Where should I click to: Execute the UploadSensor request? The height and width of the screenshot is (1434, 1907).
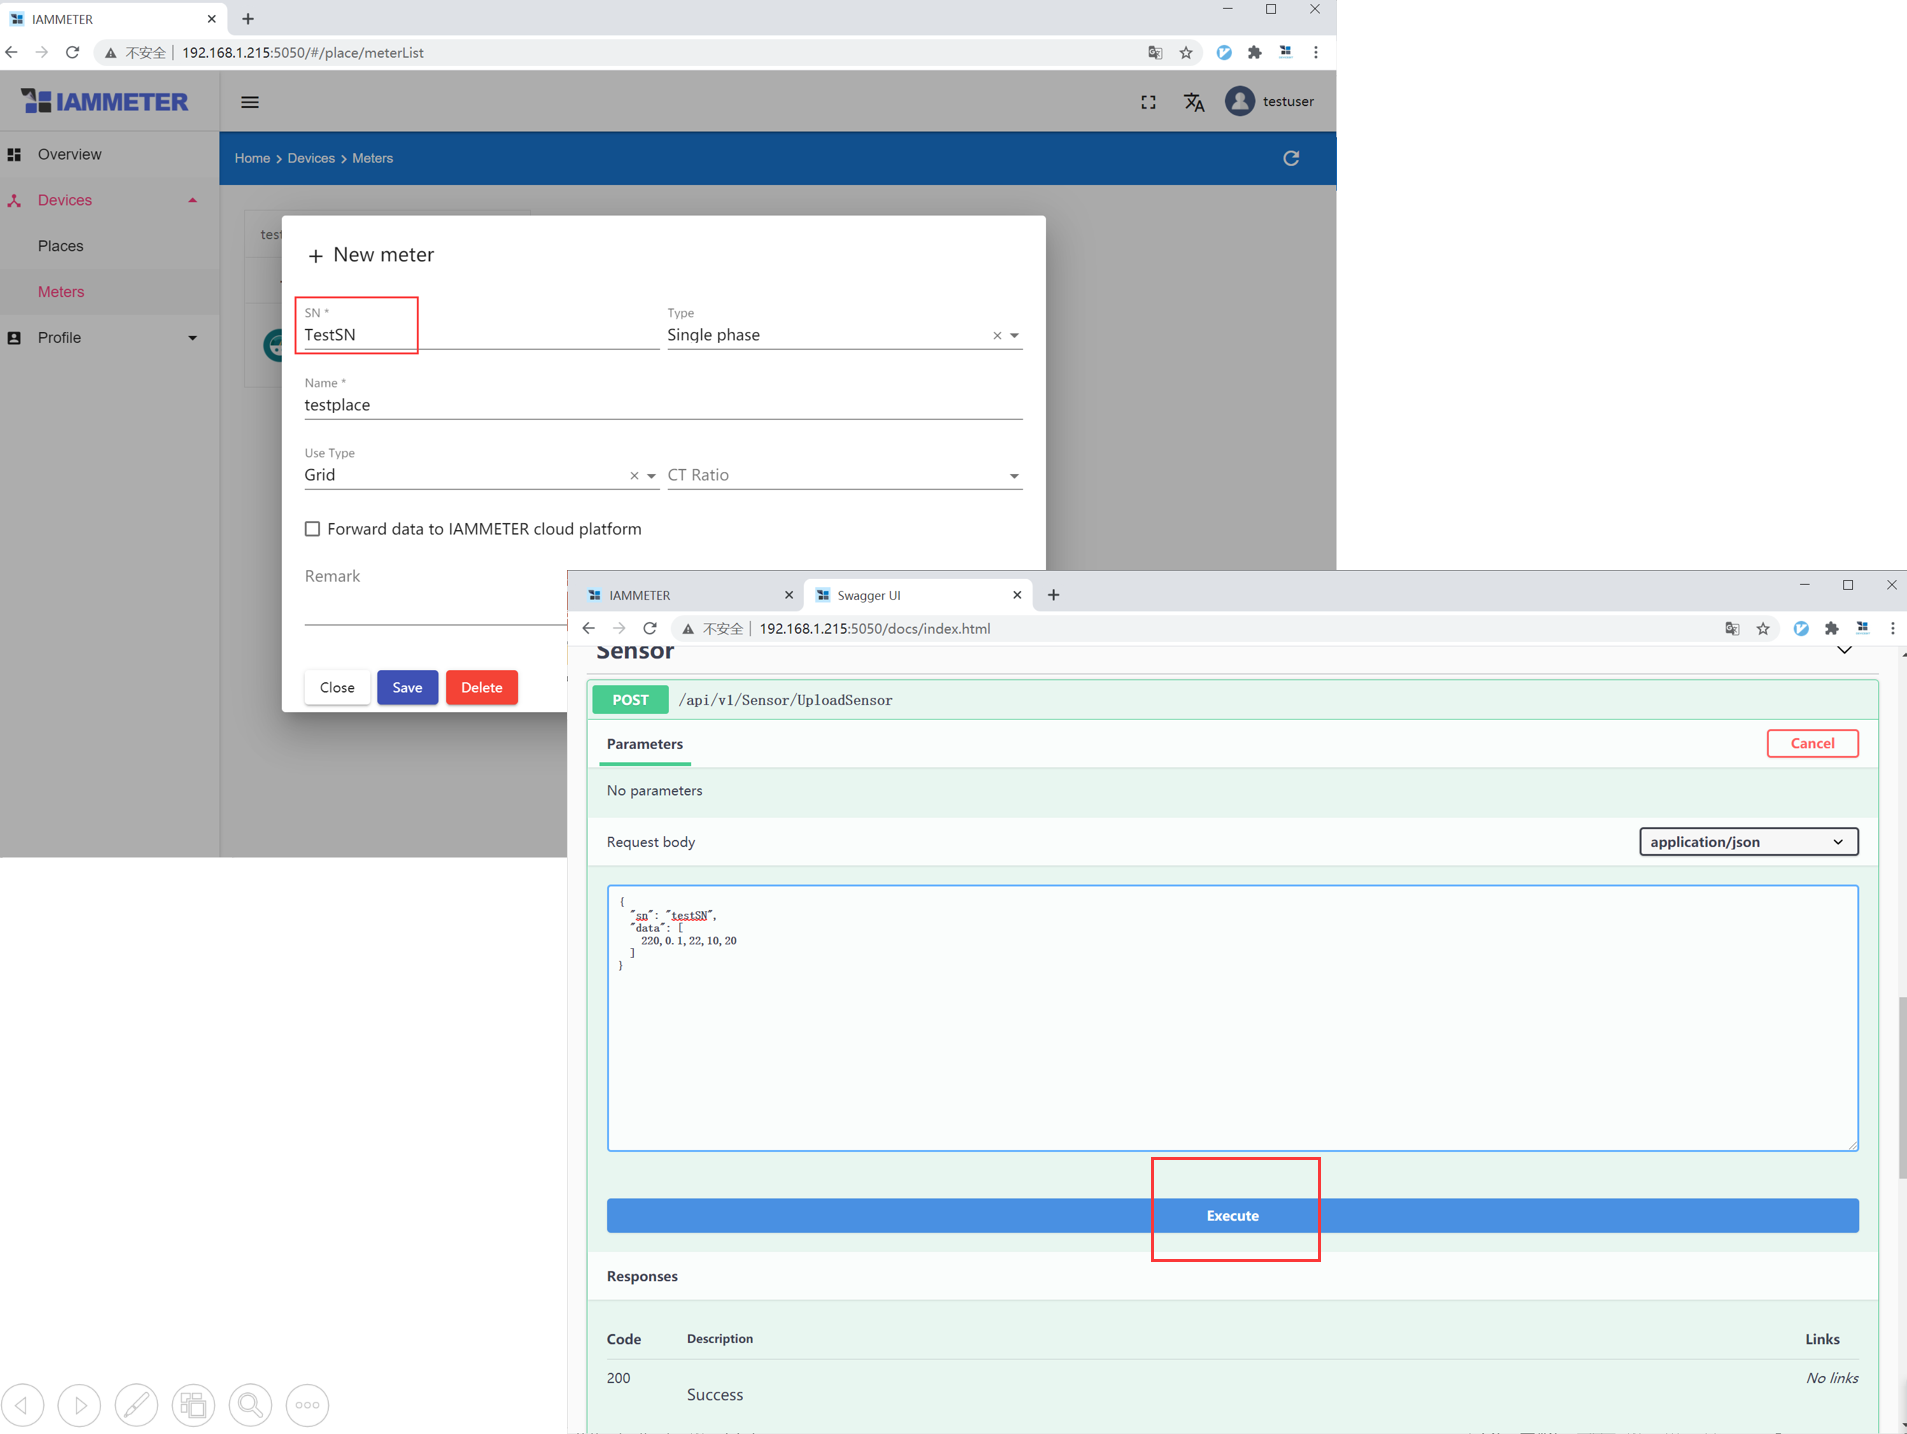(1233, 1215)
